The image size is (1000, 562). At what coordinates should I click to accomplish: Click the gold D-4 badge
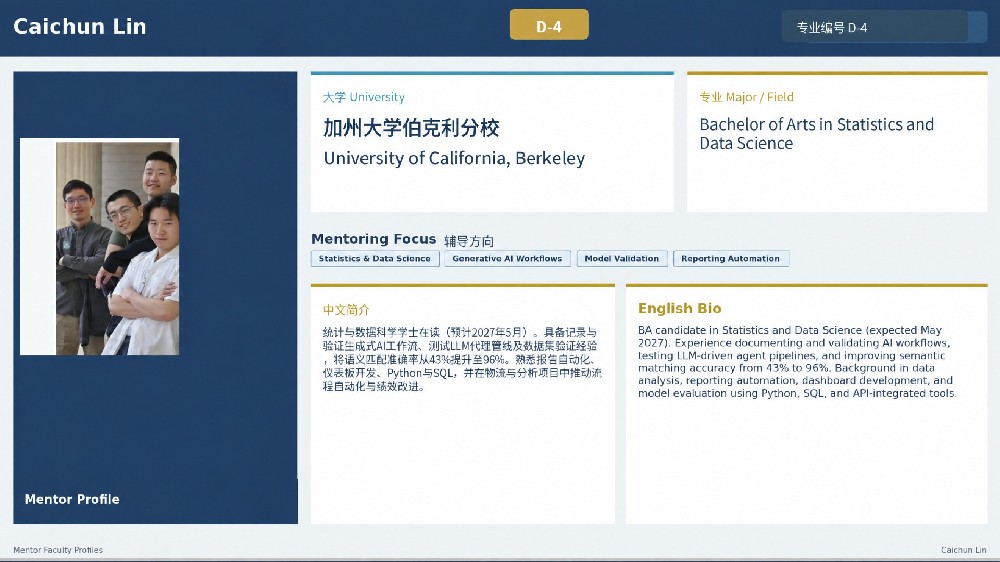(548, 25)
